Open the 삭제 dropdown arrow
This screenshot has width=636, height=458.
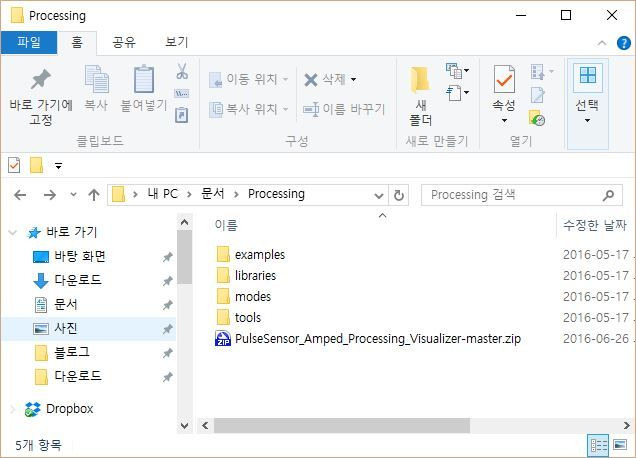(x=353, y=80)
